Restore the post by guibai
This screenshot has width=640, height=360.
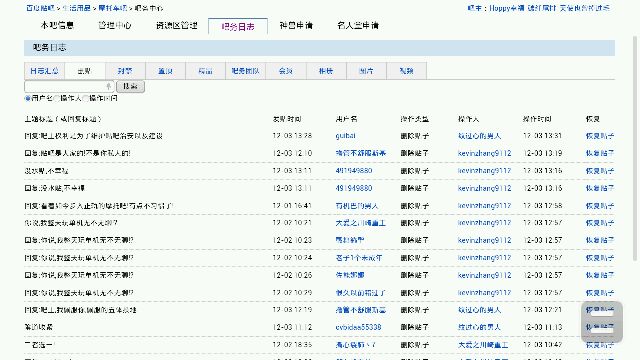tap(600, 136)
